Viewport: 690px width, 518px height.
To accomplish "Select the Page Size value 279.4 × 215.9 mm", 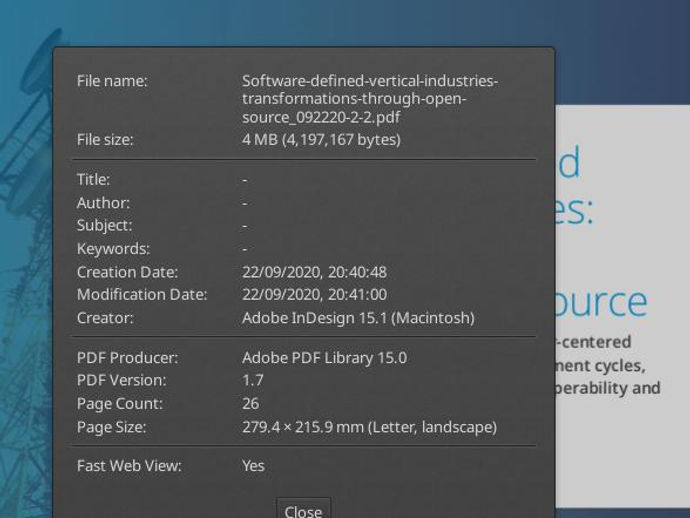I will [x=369, y=427].
